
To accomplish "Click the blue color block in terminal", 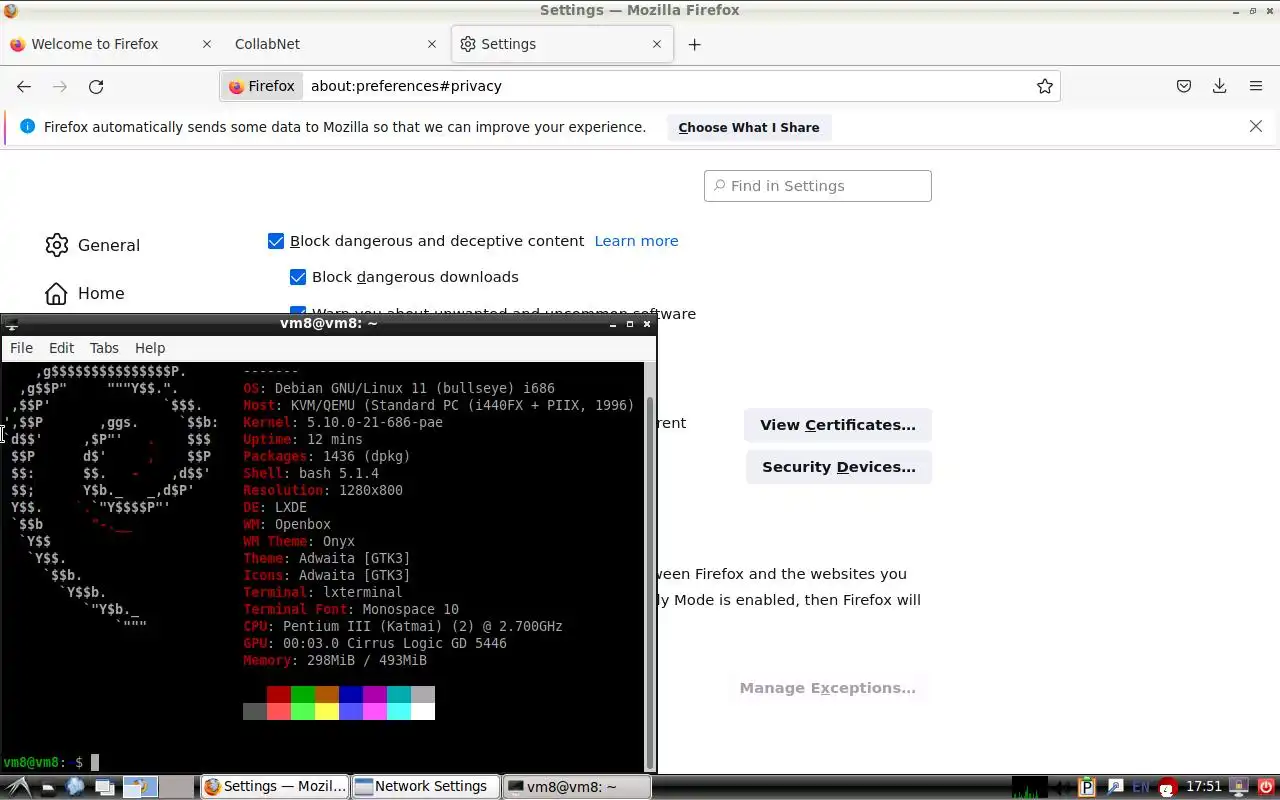I will [x=351, y=695].
